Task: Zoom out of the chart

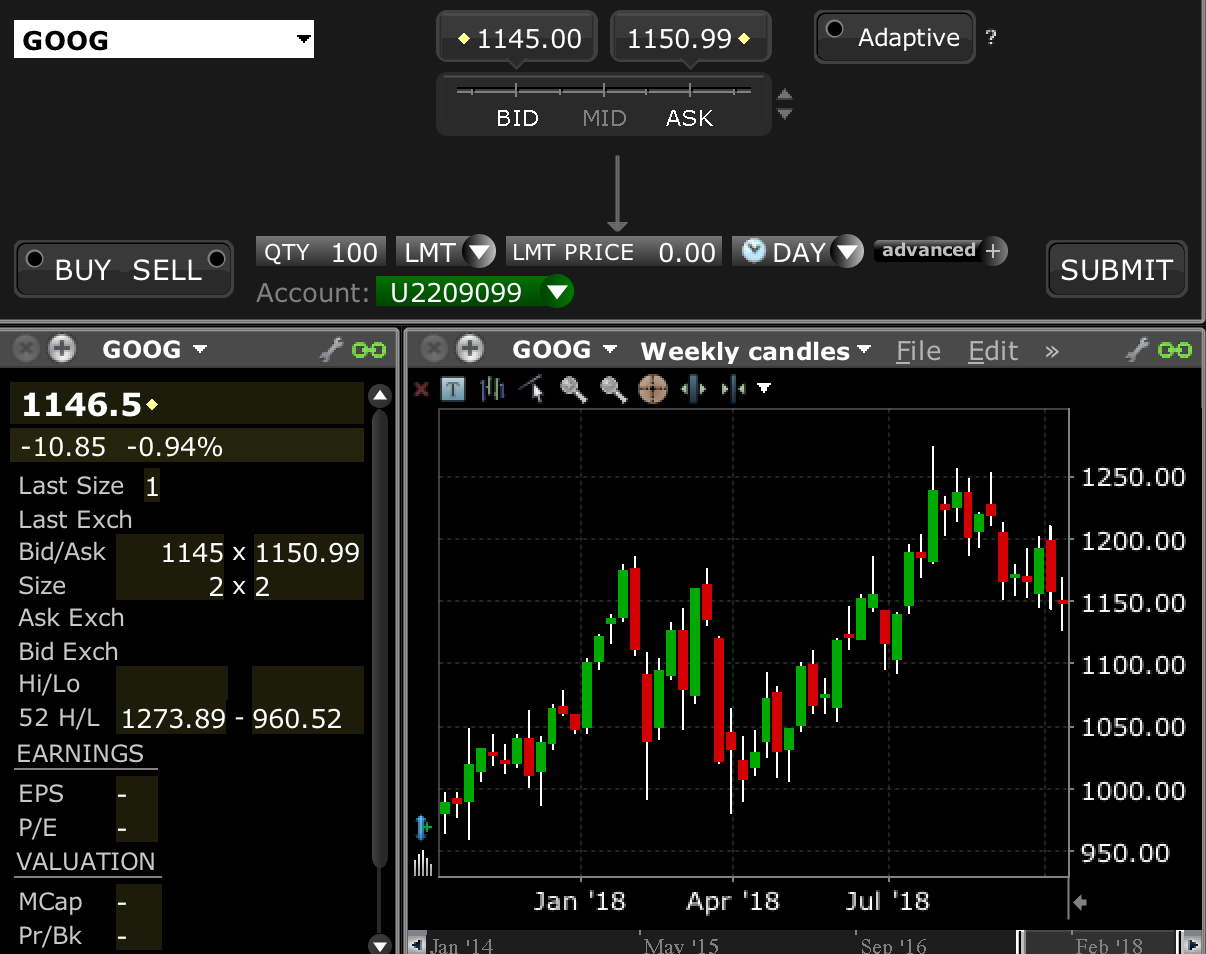Action: 613,389
